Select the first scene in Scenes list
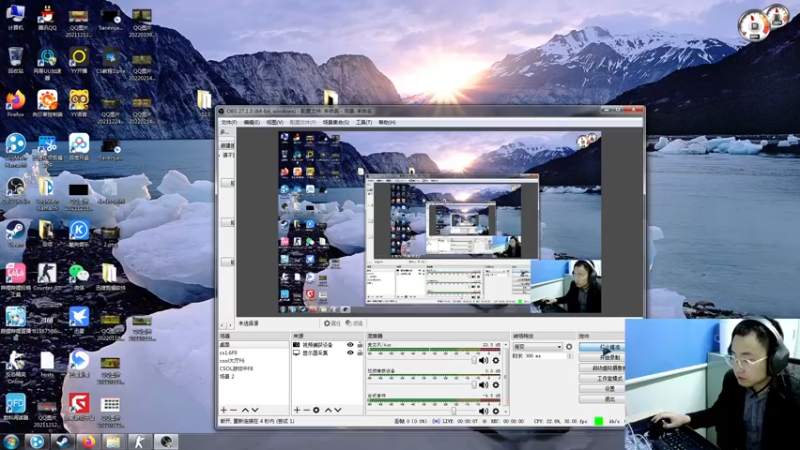The width and height of the screenshot is (800, 450). (254, 345)
